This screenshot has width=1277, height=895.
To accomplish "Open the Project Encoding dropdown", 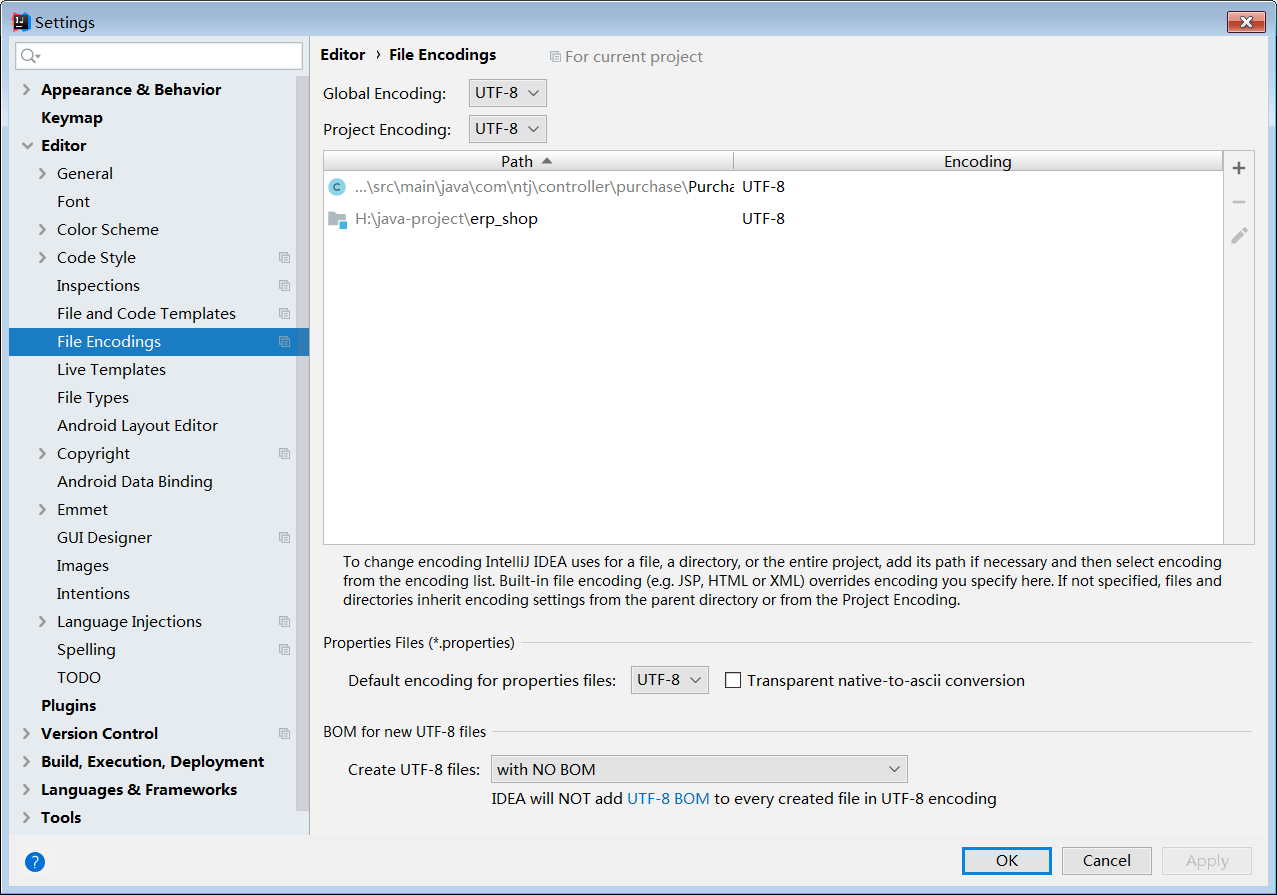I will point(508,129).
